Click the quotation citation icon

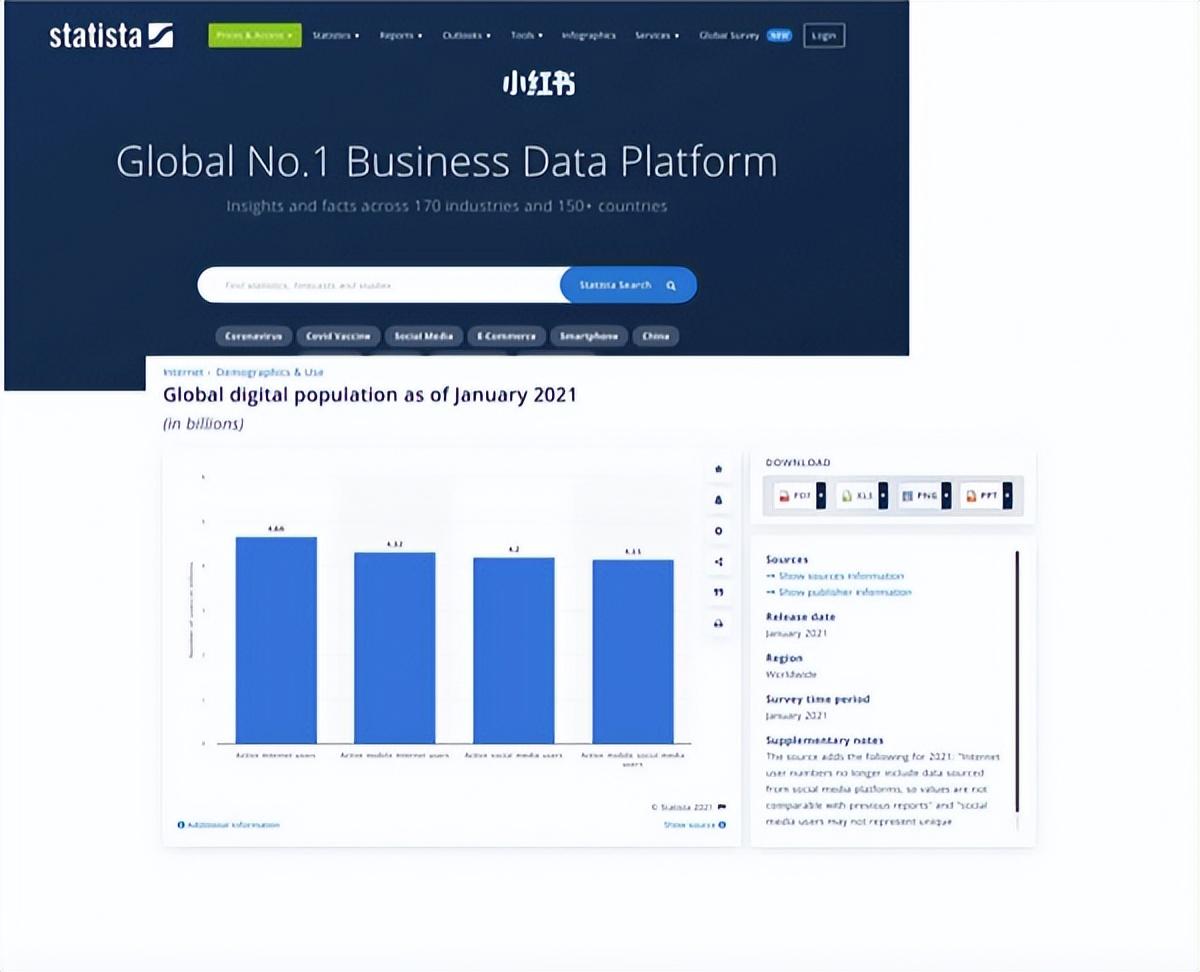[x=718, y=593]
